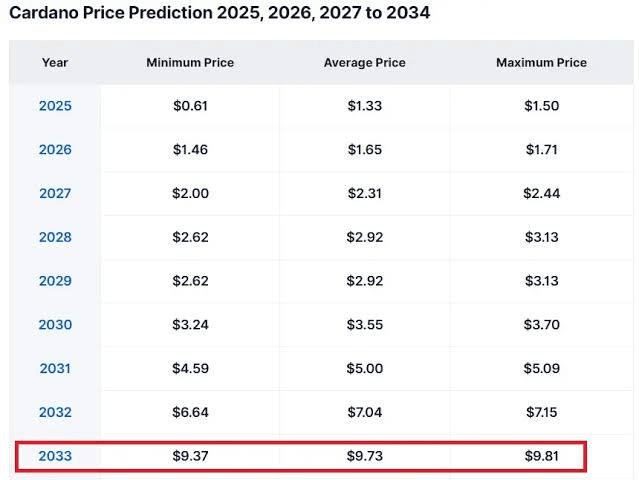The width and height of the screenshot is (639, 480).
Task: Click the Minimum Price column header
Action: (190, 62)
